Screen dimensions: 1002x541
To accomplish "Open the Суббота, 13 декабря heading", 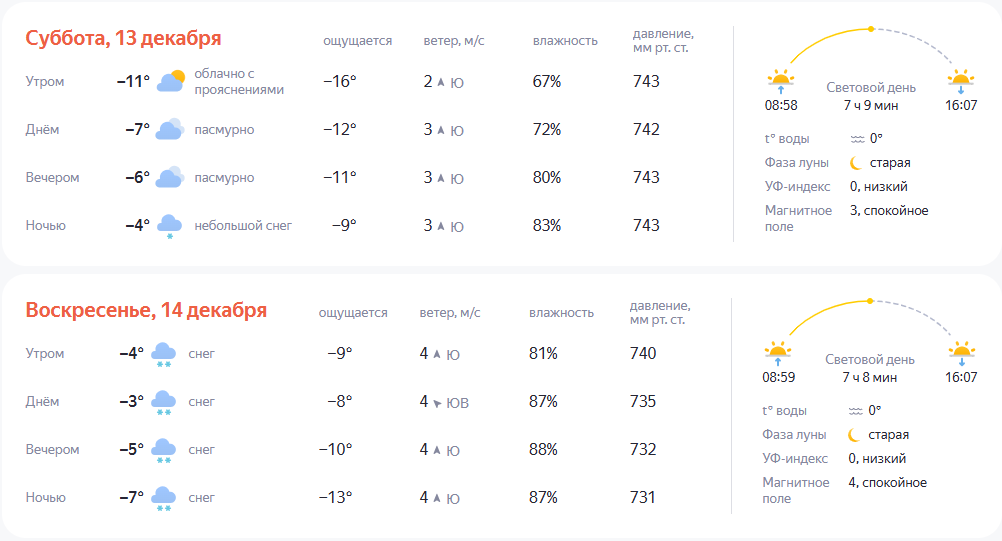I will pyautogui.click(x=123, y=38).
